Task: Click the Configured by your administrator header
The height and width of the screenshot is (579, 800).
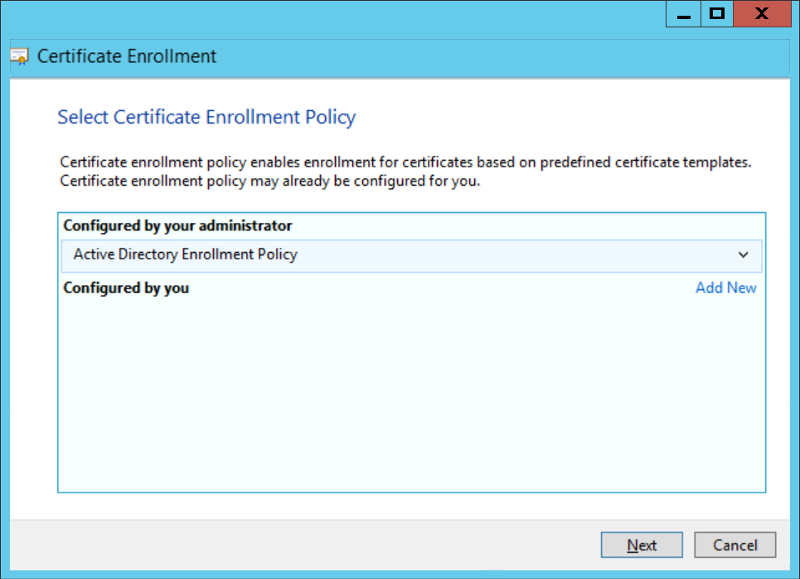Action: [x=178, y=226]
